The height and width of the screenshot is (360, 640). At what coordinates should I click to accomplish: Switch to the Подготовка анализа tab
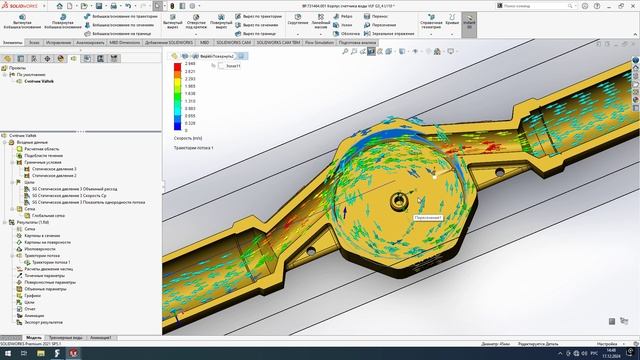tap(357, 42)
